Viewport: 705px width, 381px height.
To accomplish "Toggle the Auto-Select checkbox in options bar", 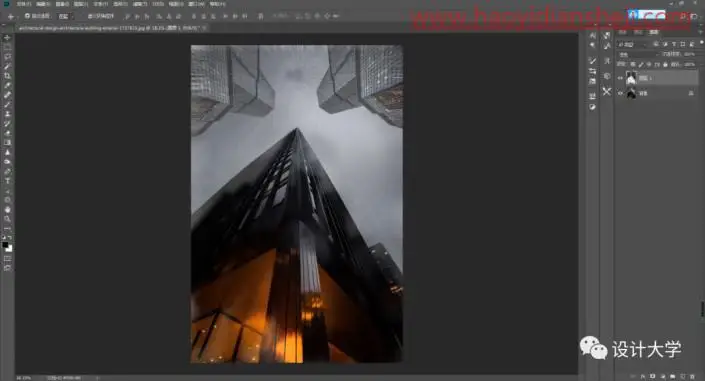I will point(27,16).
